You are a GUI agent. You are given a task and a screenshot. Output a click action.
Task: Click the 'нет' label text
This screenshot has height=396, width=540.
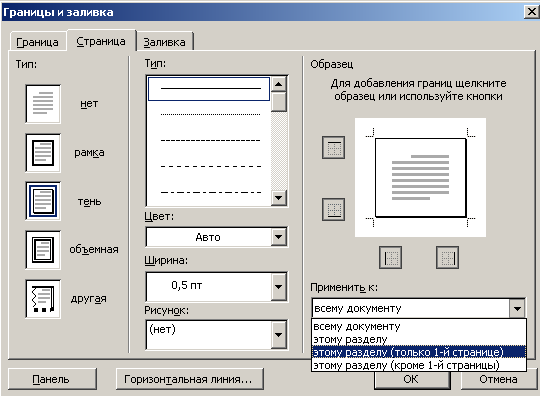[89, 104]
